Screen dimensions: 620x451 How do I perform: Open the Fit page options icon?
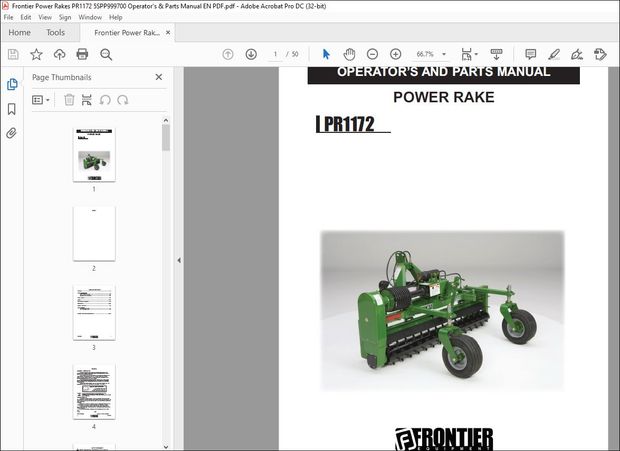(466, 54)
